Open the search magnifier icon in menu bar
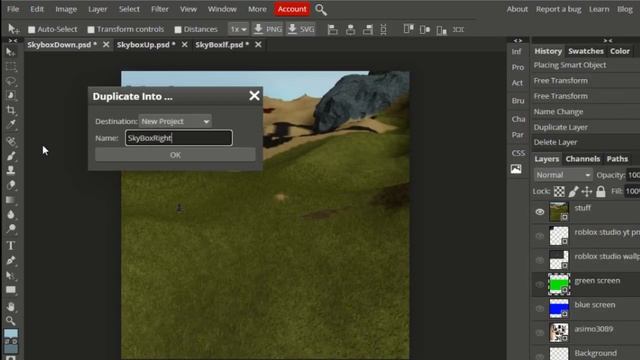640x360 pixels. click(x=321, y=9)
